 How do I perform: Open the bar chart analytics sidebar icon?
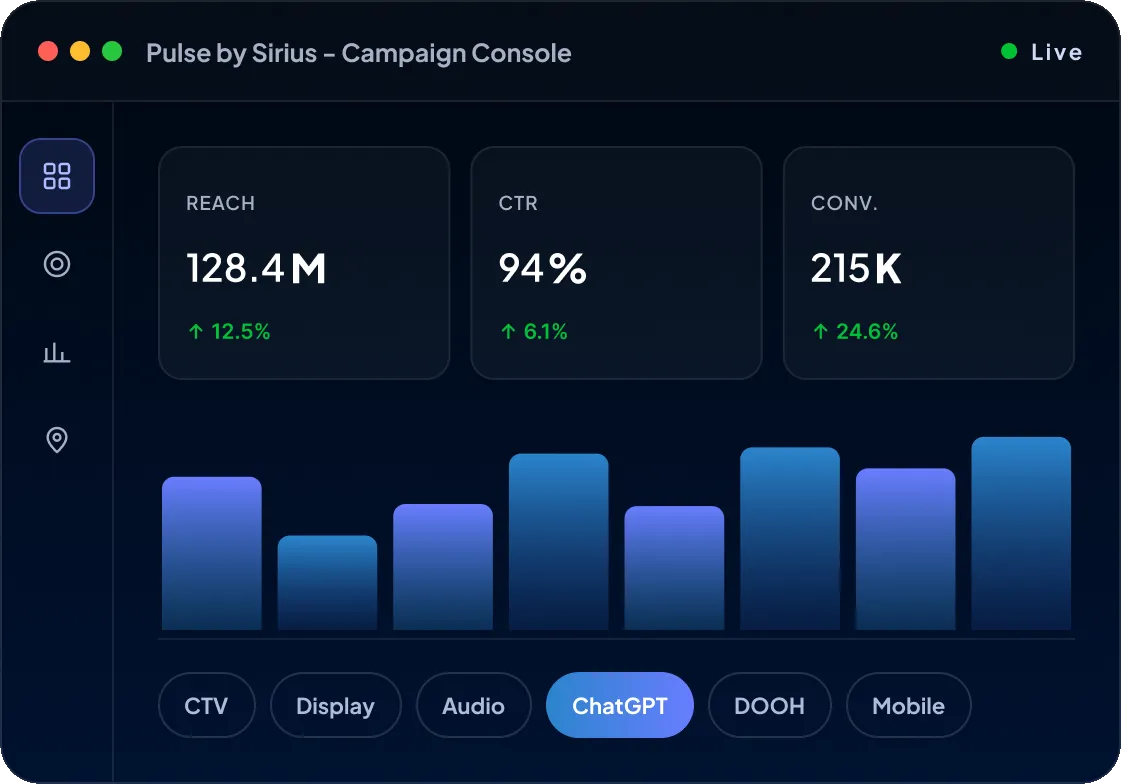coord(56,352)
